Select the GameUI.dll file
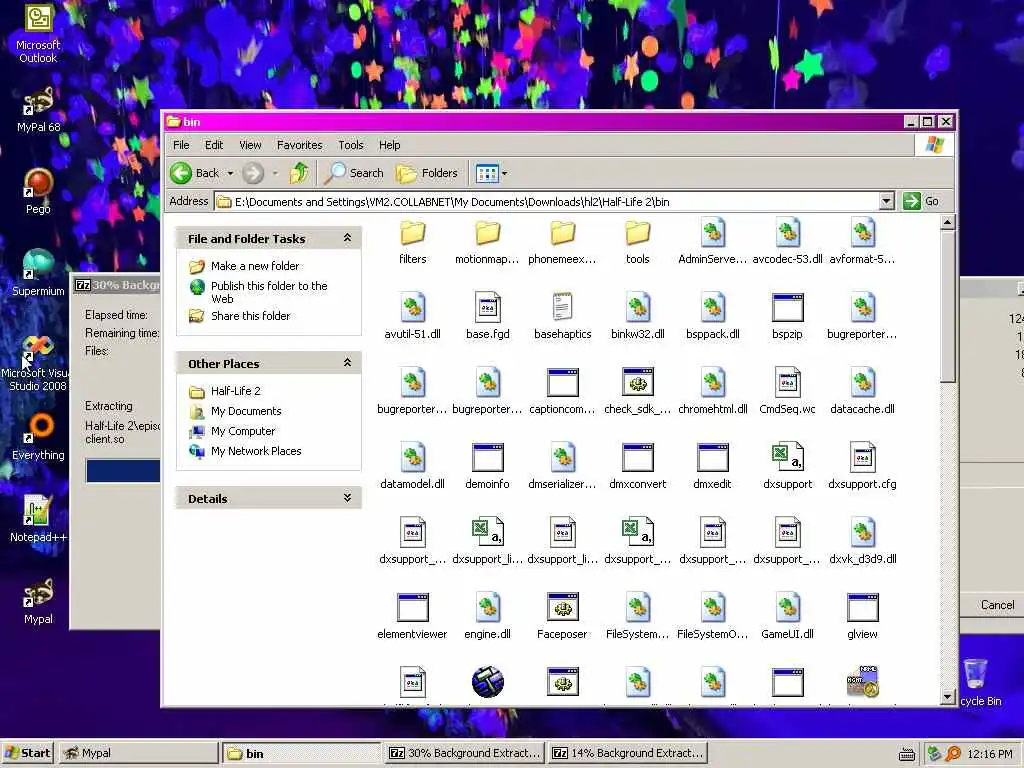Viewport: 1024px width, 768px height. [788, 617]
